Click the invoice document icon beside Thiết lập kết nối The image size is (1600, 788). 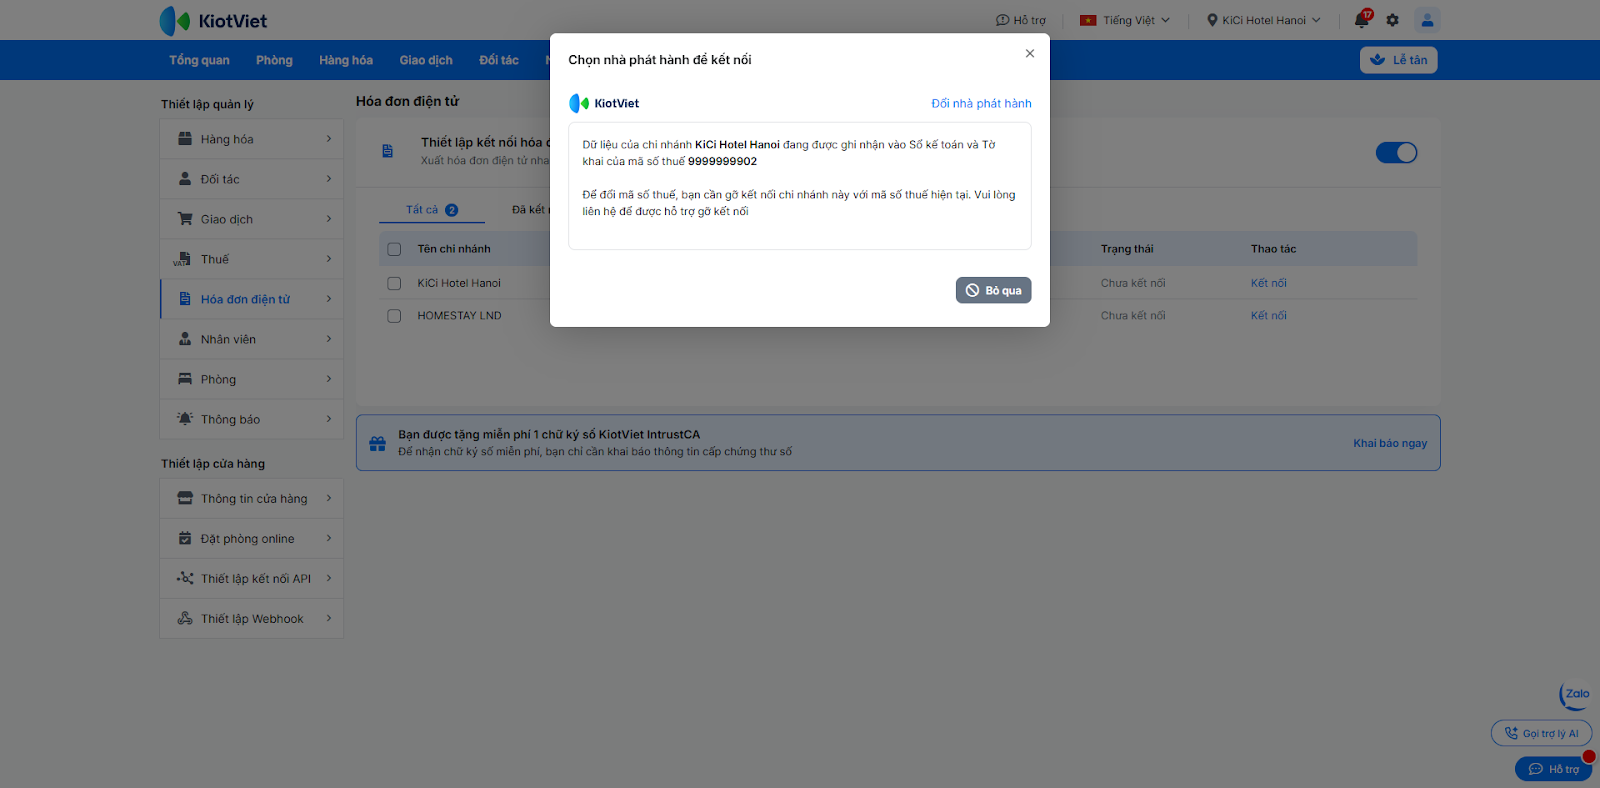tap(388, 151)
